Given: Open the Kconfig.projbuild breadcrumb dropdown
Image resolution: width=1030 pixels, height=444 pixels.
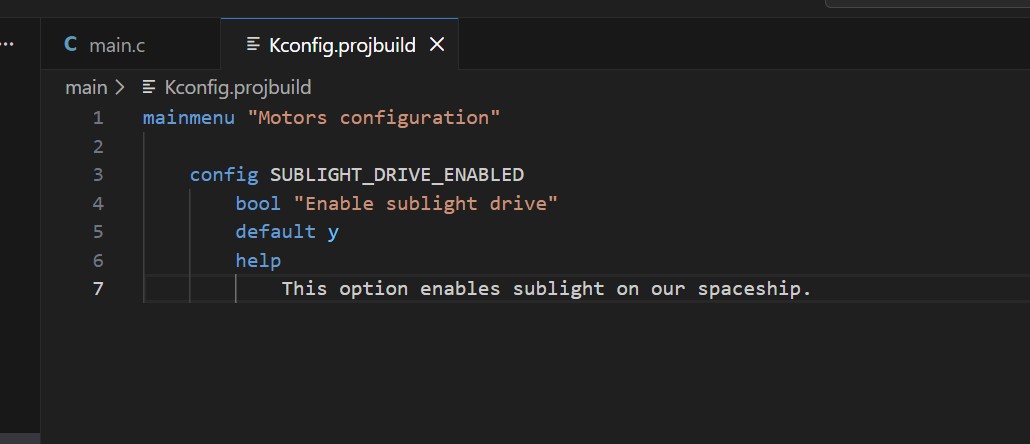Looking at the screenshot, I should pyautogui.click(x=237, y=88).
